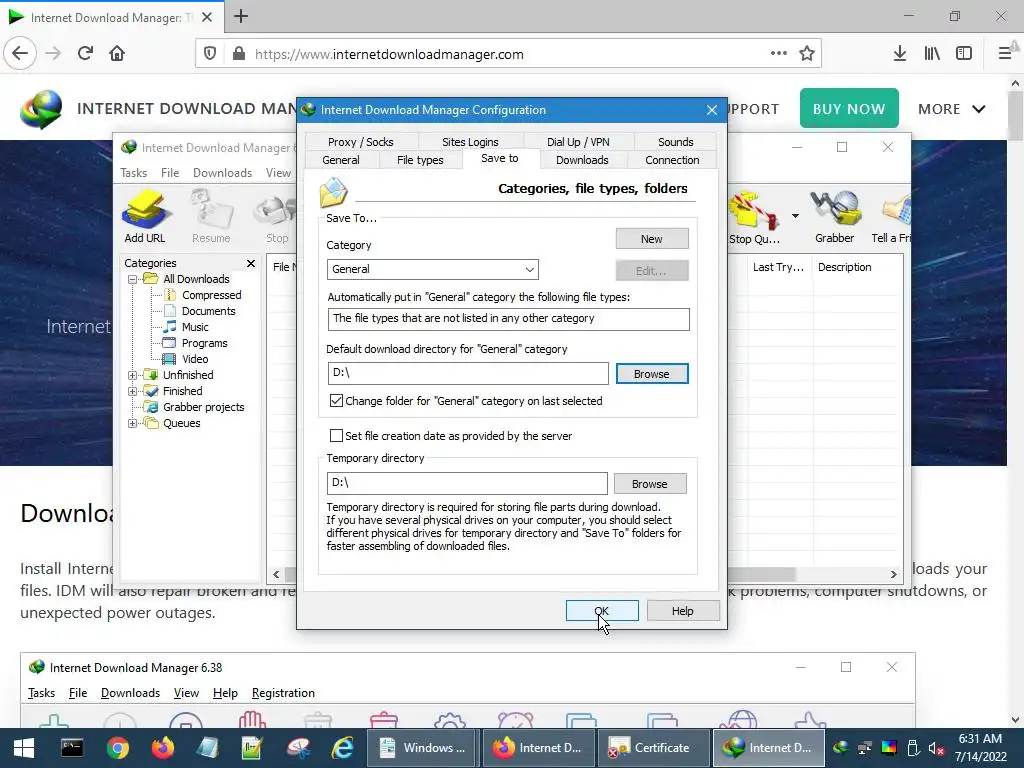Open Downloads menu in IDM window
Image resolution: width=1024 pixels, height=768 pixels.
pos(222,172)
